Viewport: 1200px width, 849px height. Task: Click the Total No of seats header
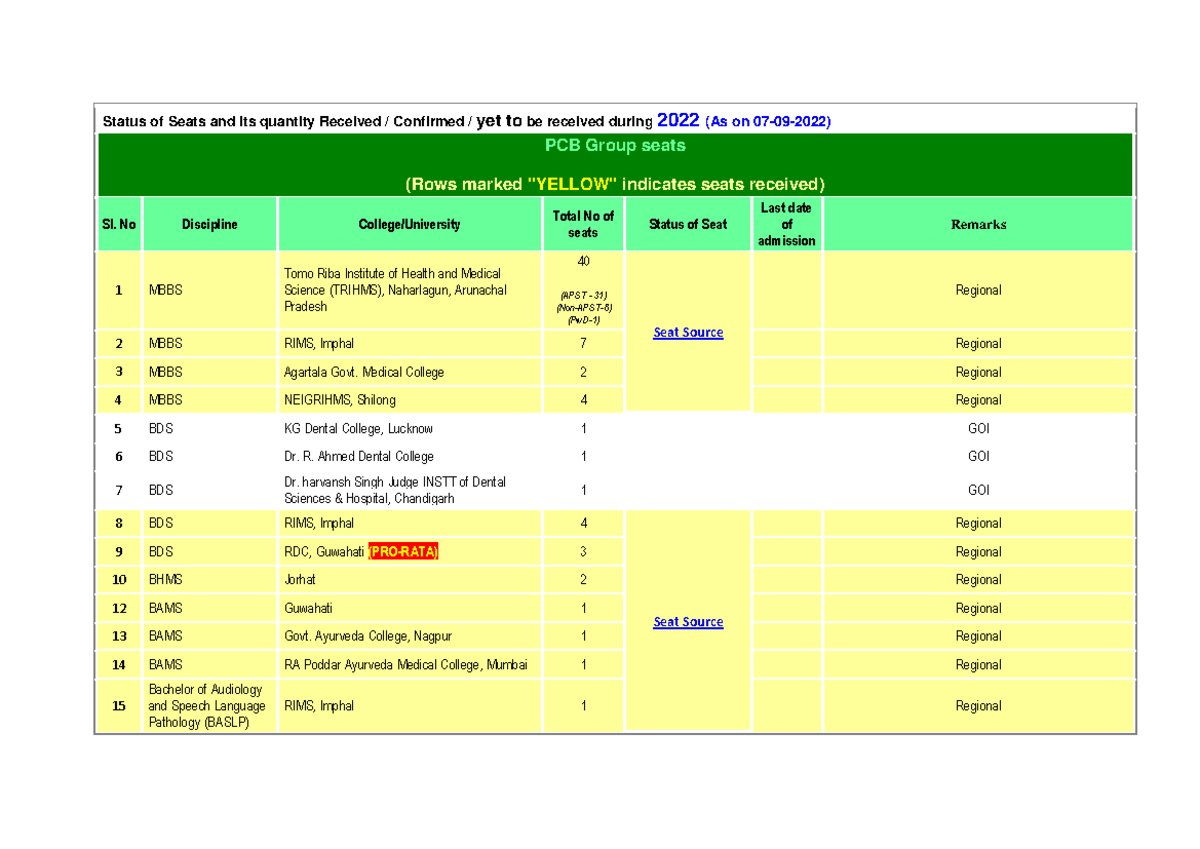coord(583,224)
